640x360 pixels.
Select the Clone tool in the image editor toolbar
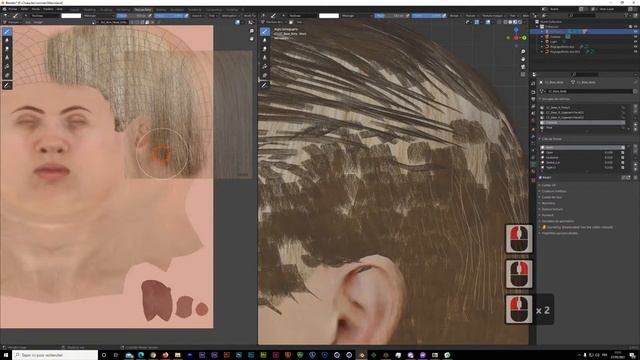click(7, 58)
